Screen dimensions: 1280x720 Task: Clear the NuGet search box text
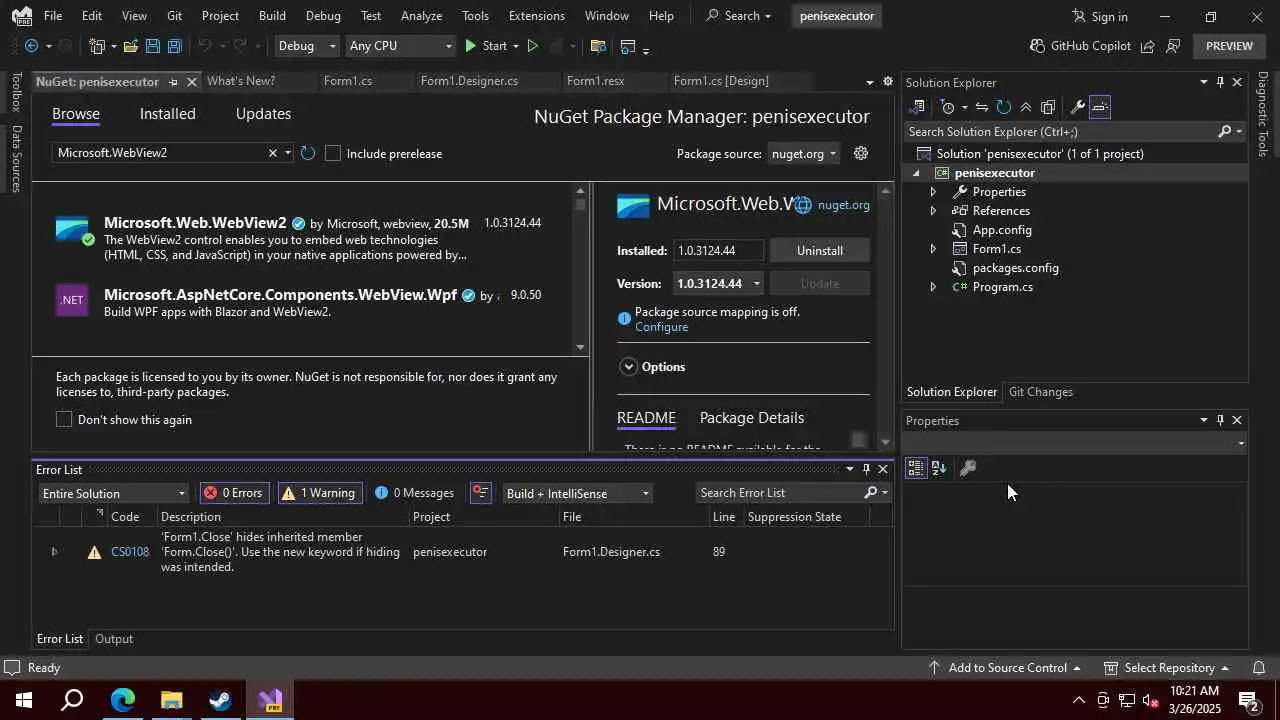[272, 153]
